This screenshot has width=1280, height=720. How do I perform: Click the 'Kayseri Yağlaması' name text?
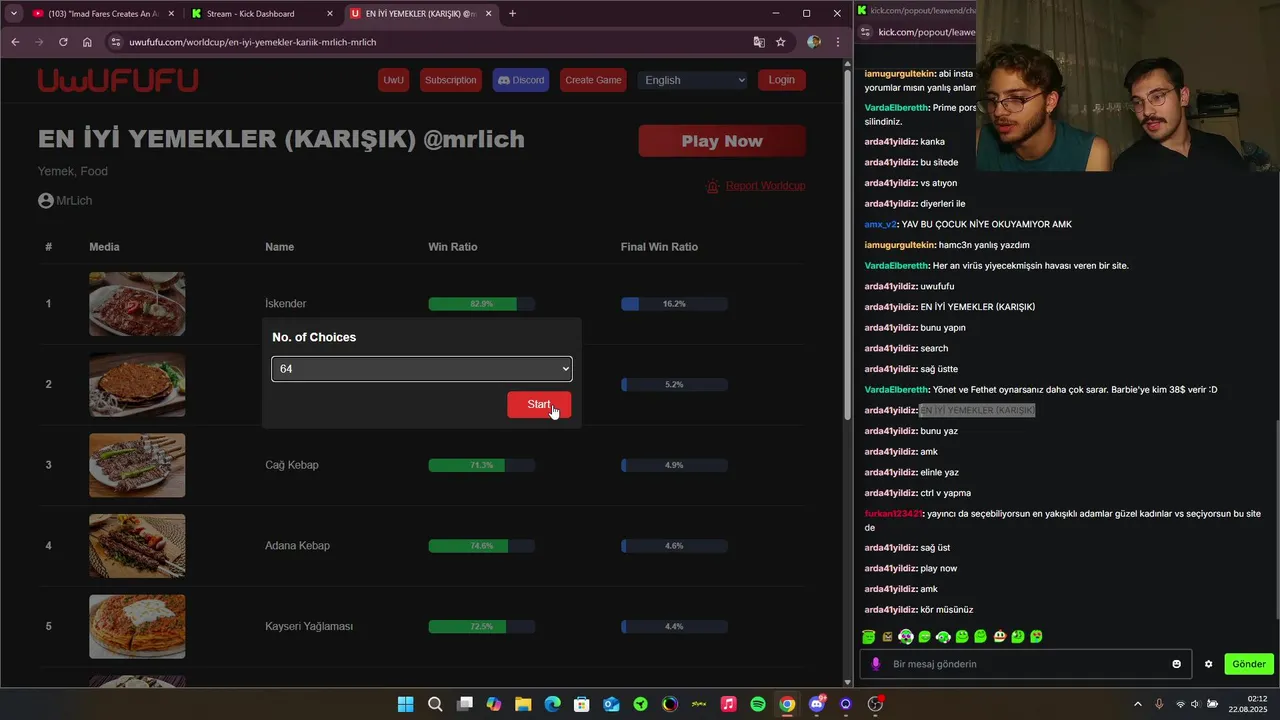pyautogui.click(x=309, y=626)
